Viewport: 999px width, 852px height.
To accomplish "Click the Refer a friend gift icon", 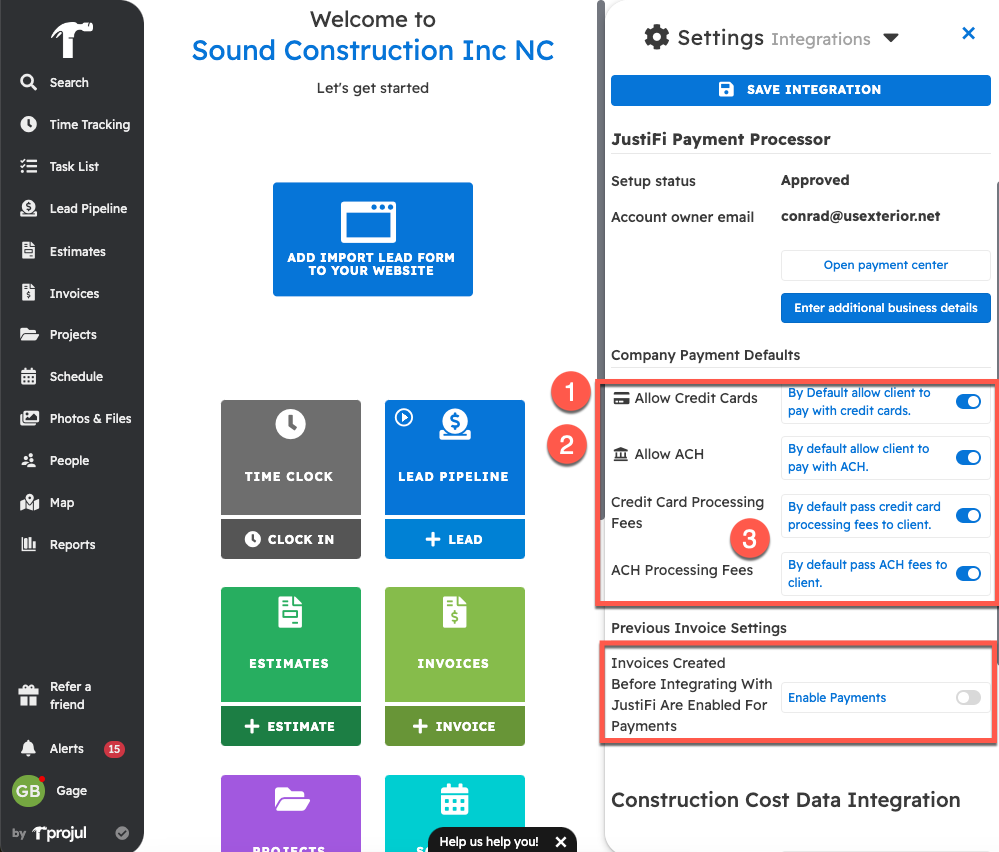I will point(29,695).
